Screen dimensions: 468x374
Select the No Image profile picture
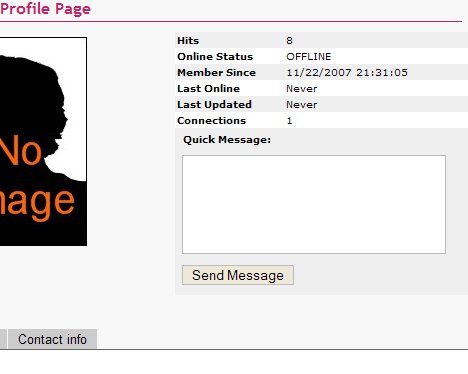click(x=43, y=142)
